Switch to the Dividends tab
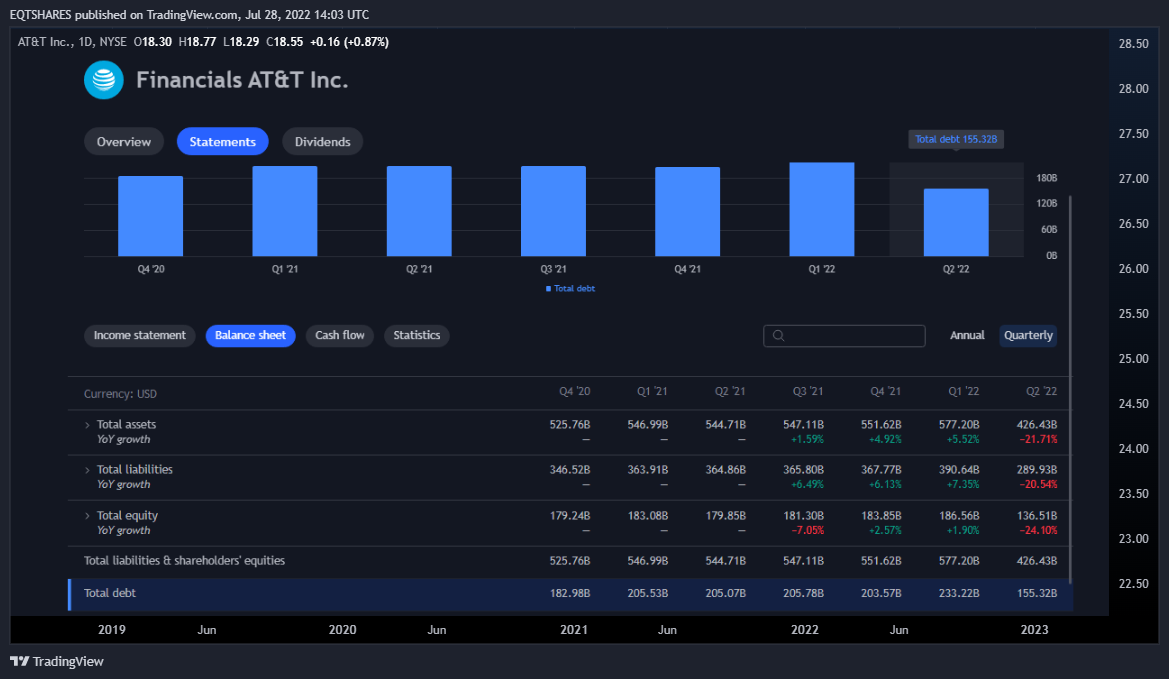1169x679 pixels. [322, 142]
